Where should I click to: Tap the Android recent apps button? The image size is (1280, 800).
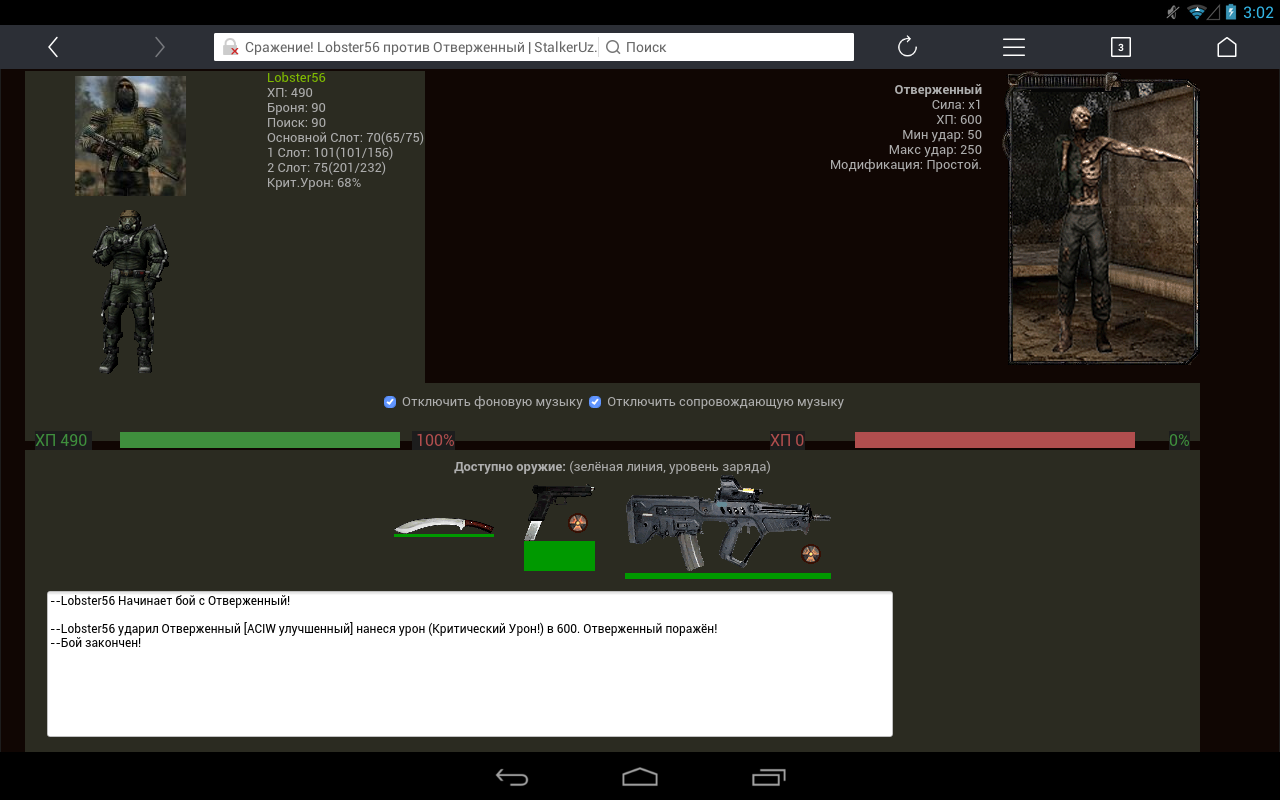coord(768,777)
